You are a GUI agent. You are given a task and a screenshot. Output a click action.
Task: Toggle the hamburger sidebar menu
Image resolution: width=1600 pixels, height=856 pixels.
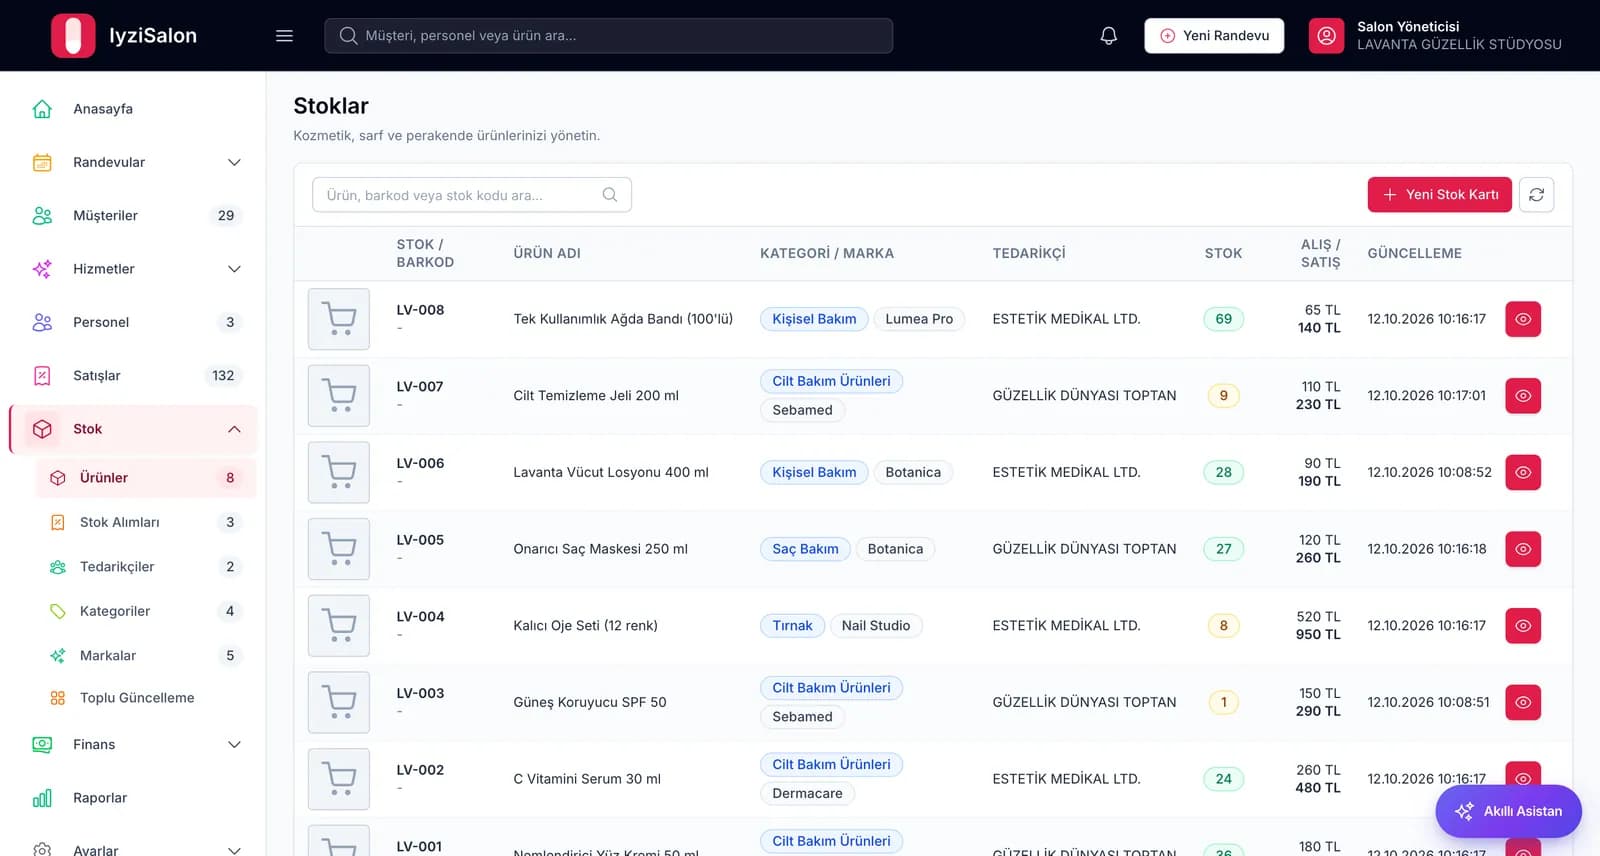[x=284, y=36]
